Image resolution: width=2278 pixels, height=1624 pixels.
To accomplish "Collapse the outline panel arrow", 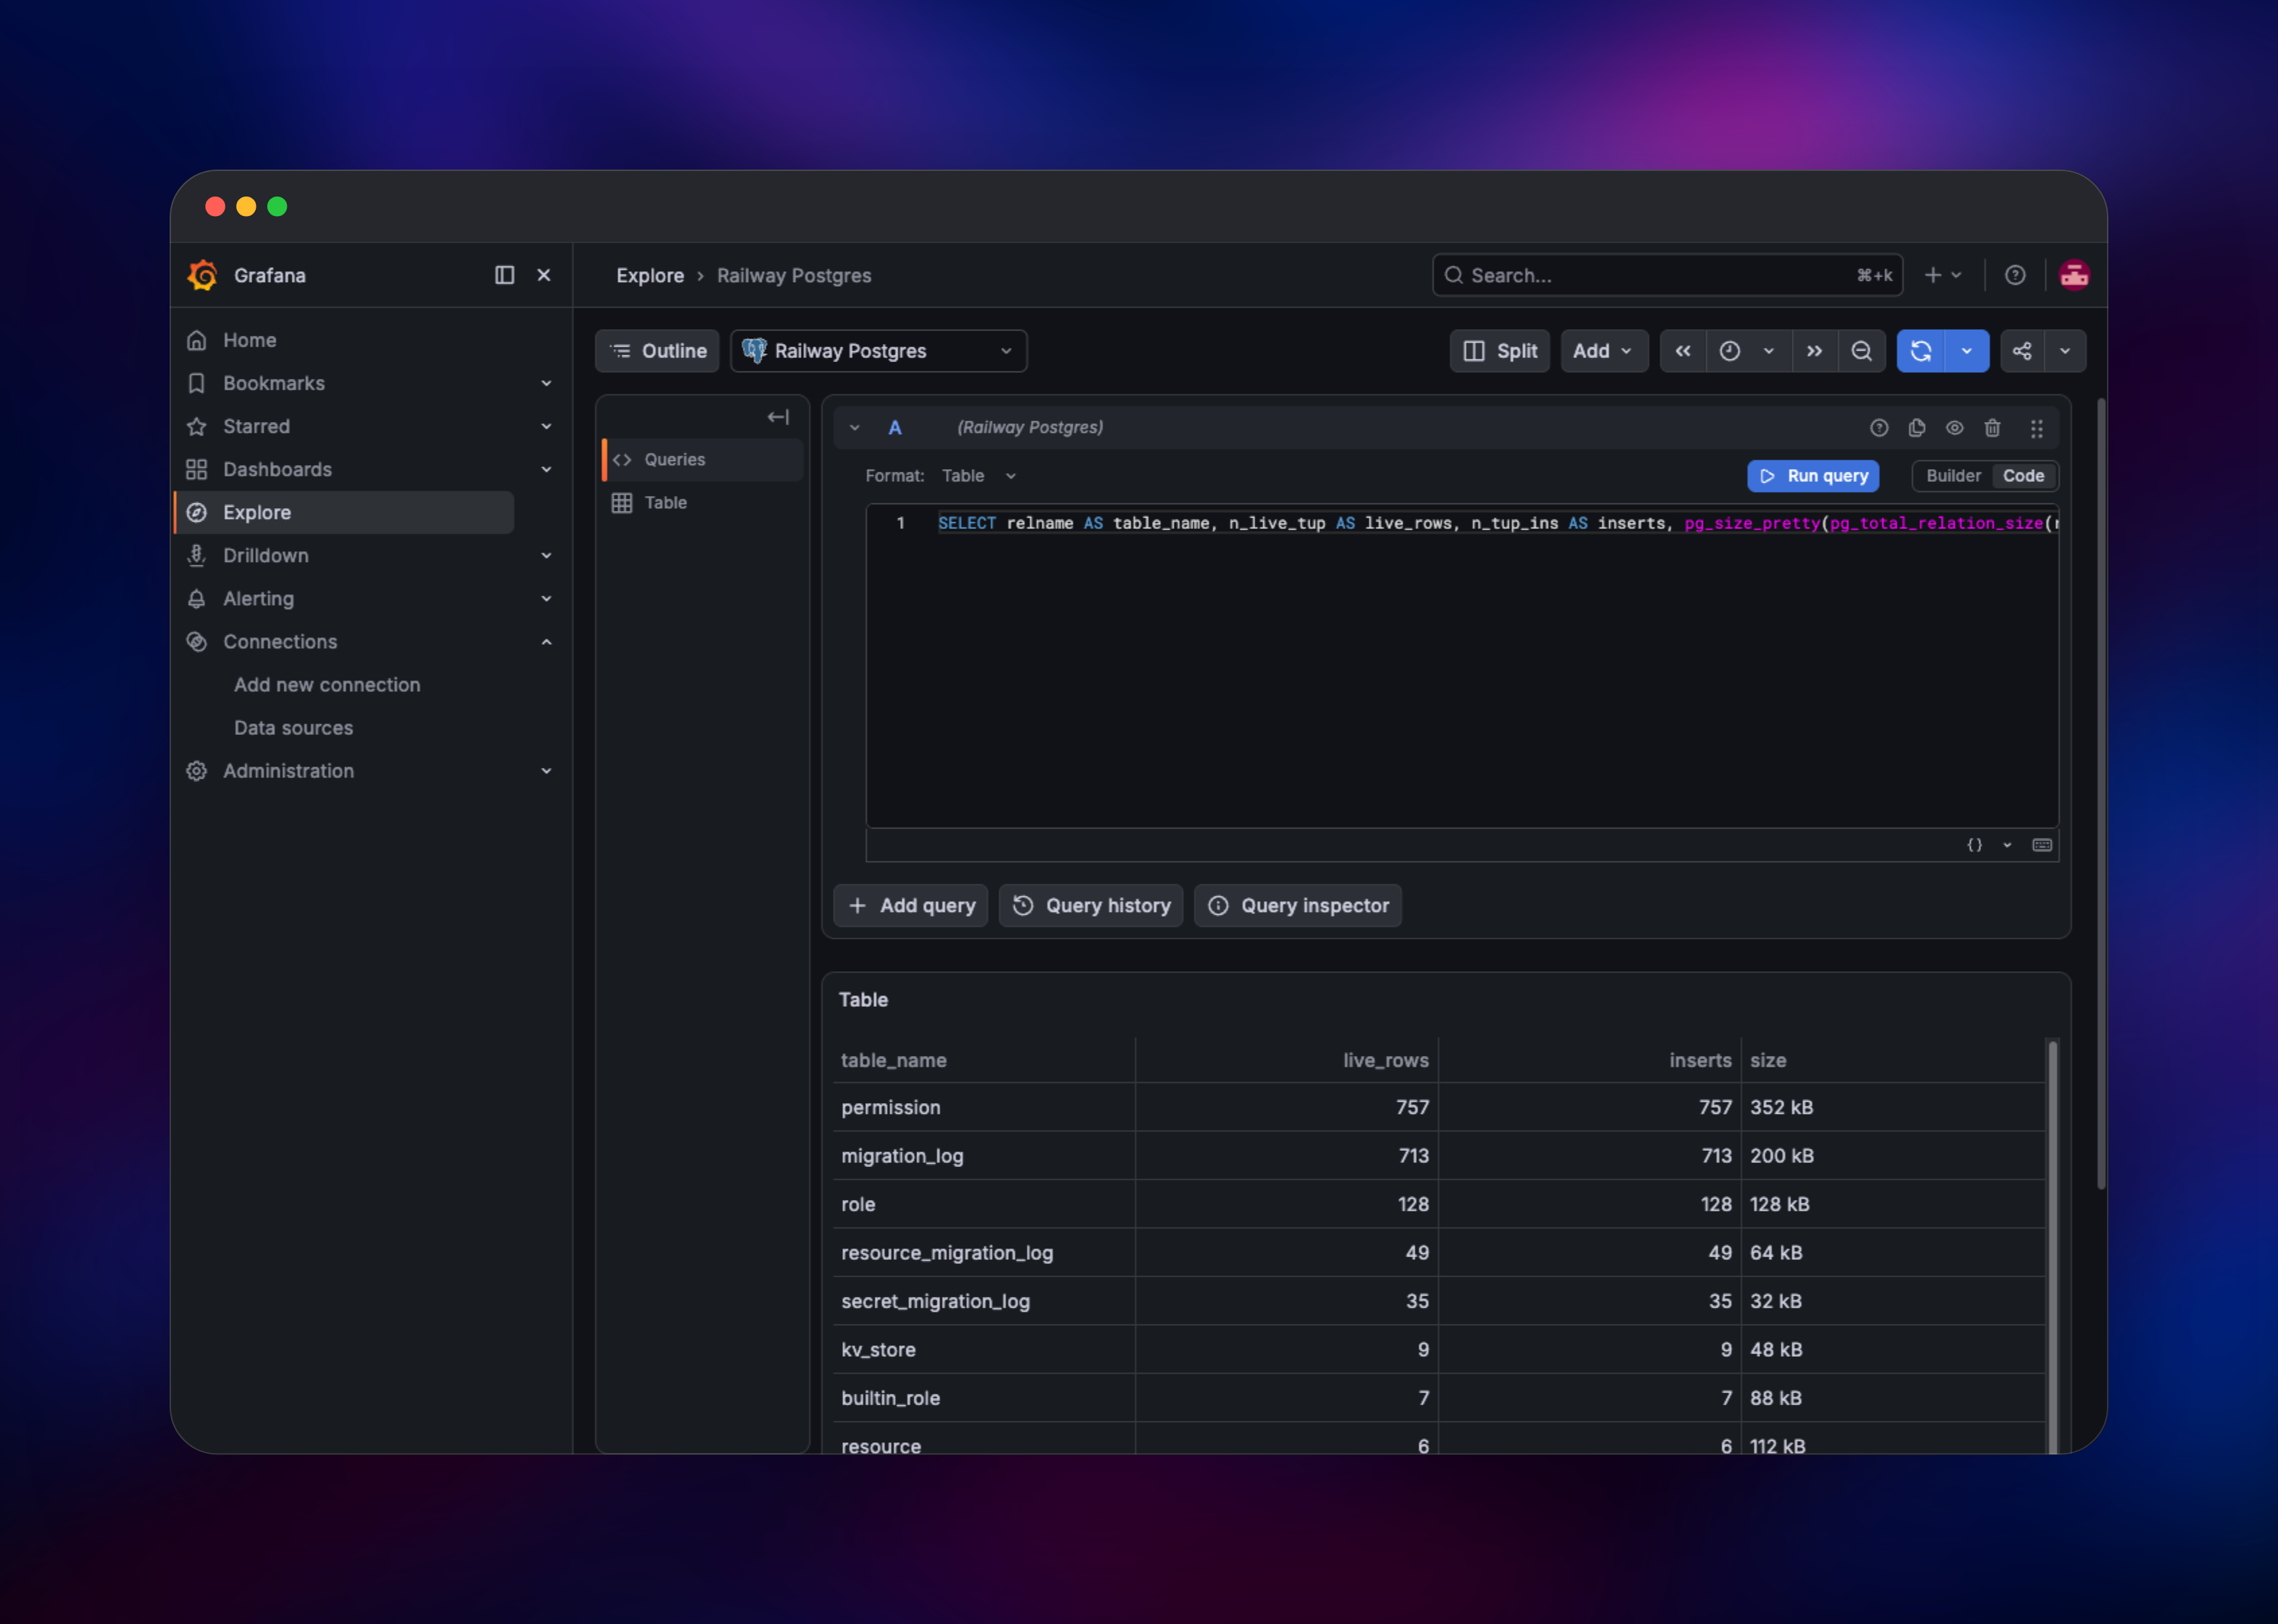I will 778,417.
